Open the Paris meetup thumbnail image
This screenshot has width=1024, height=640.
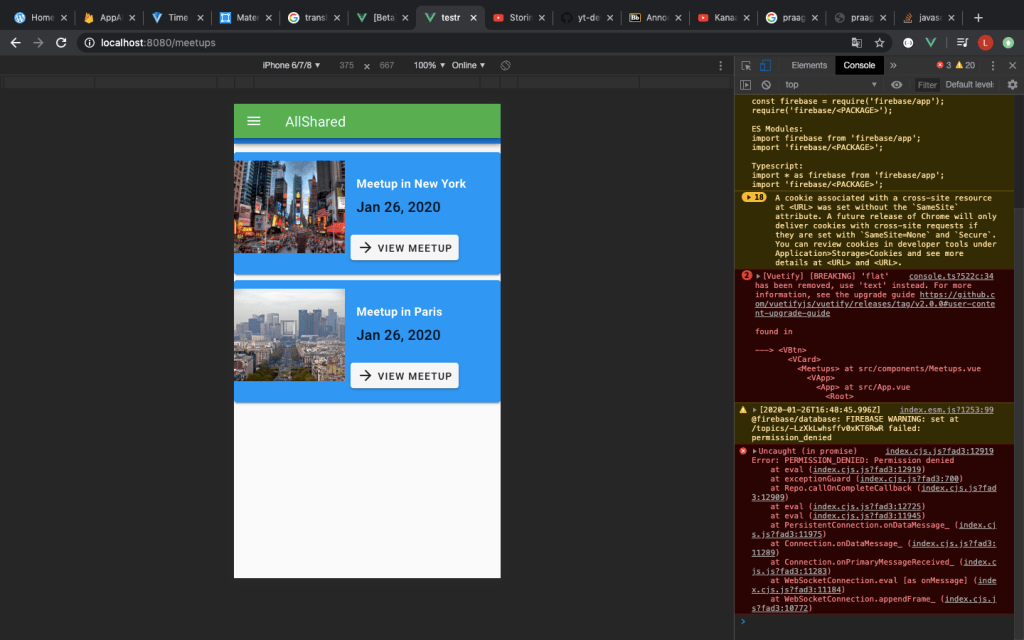pos(290,335)
